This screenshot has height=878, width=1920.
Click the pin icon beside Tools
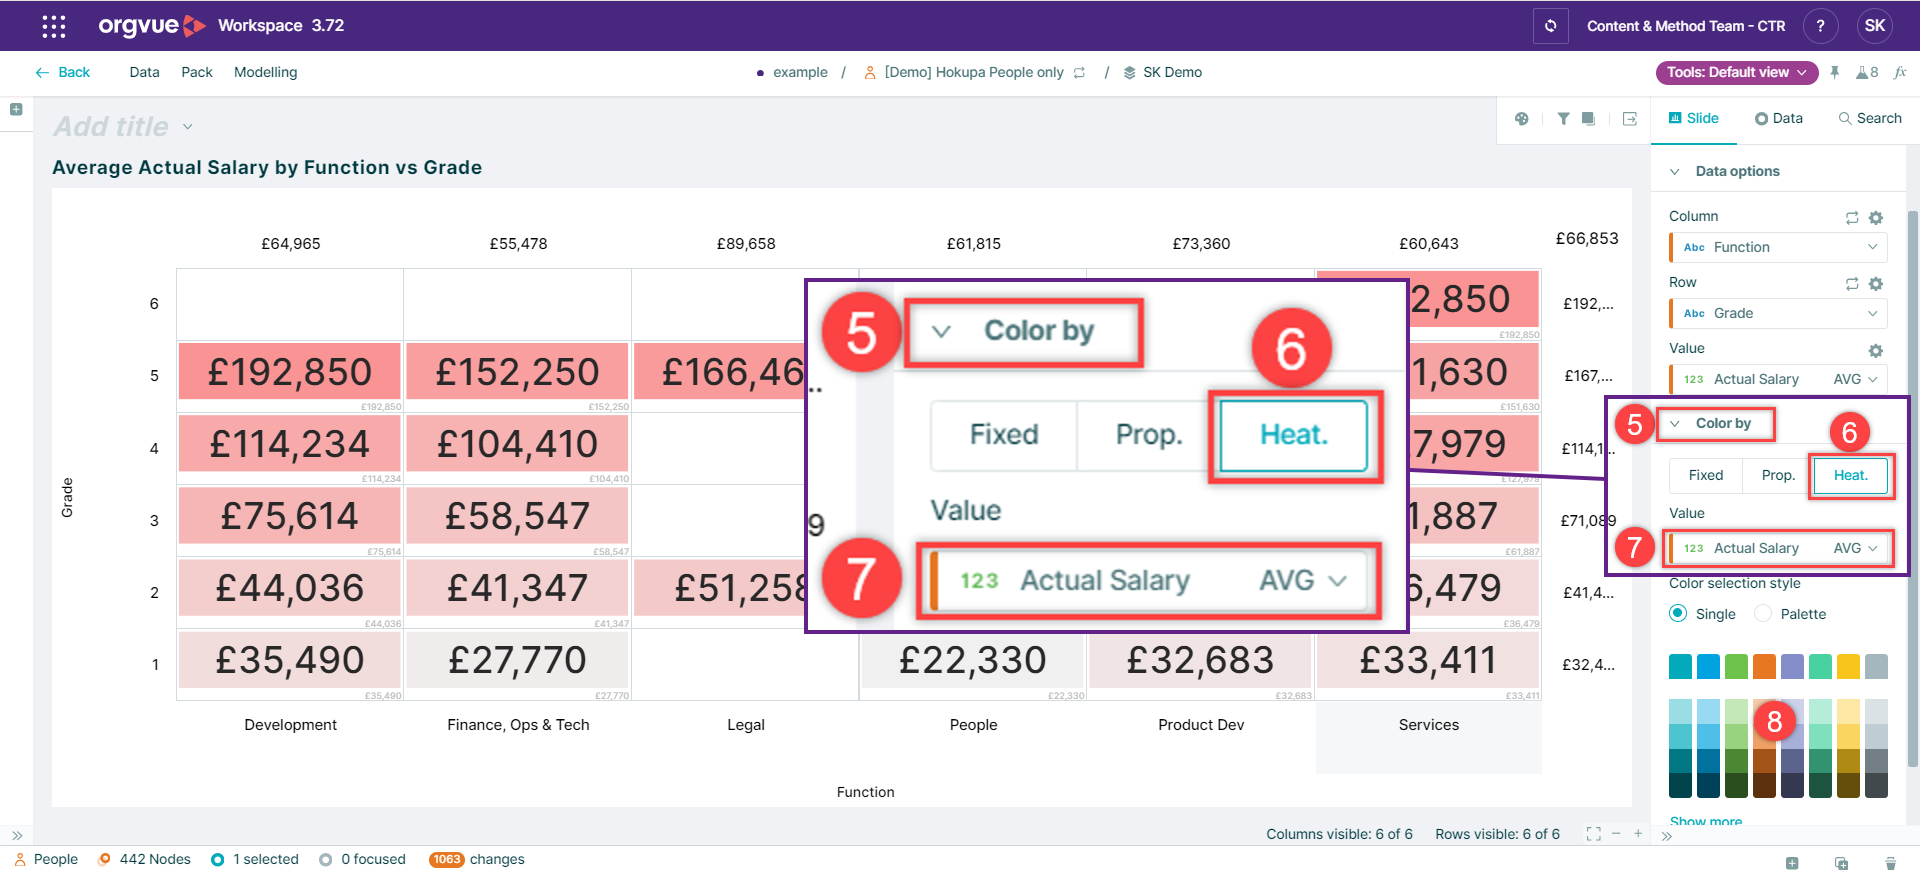click(x=1835, y=72)
